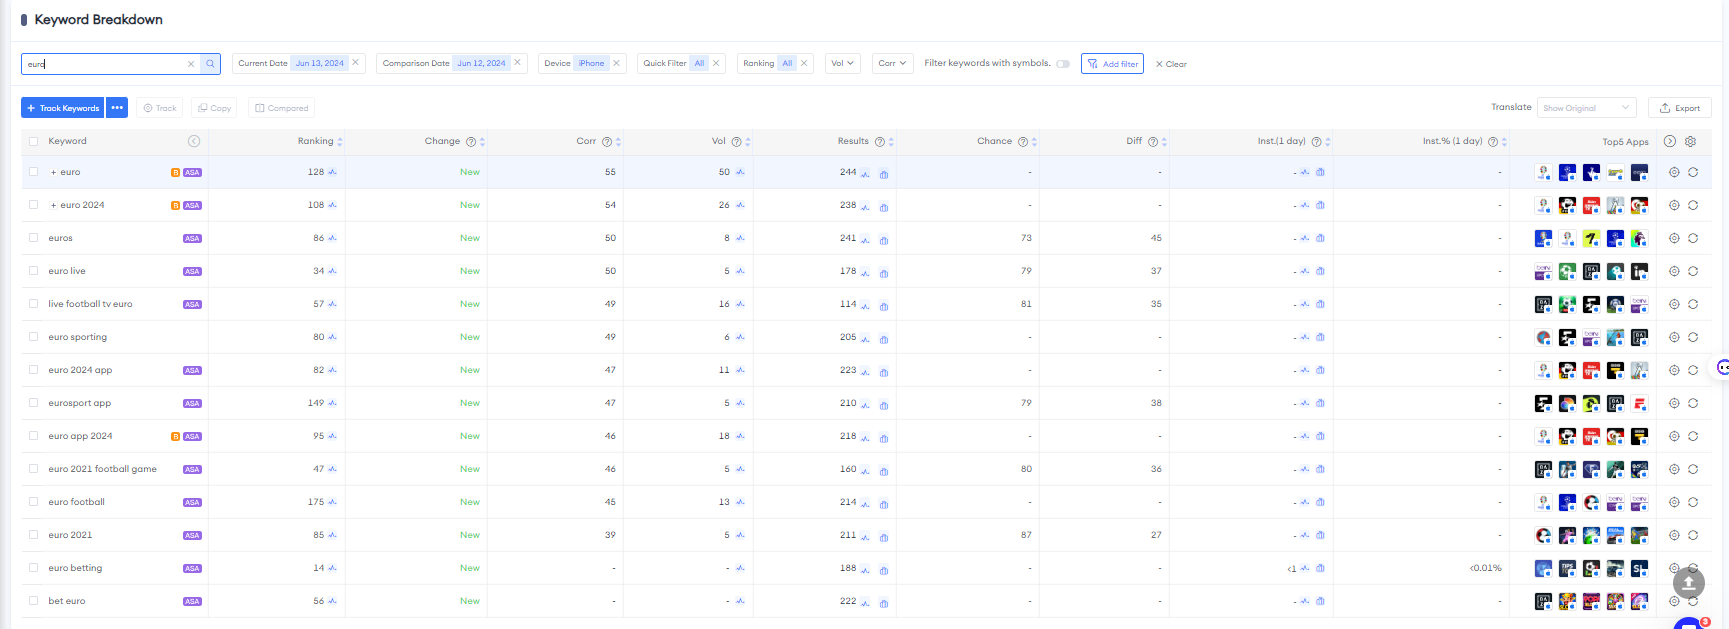The height and width of the screenshot is (629, 1729).
Task: Click target icon on euro row
Action: point(1674,172)
